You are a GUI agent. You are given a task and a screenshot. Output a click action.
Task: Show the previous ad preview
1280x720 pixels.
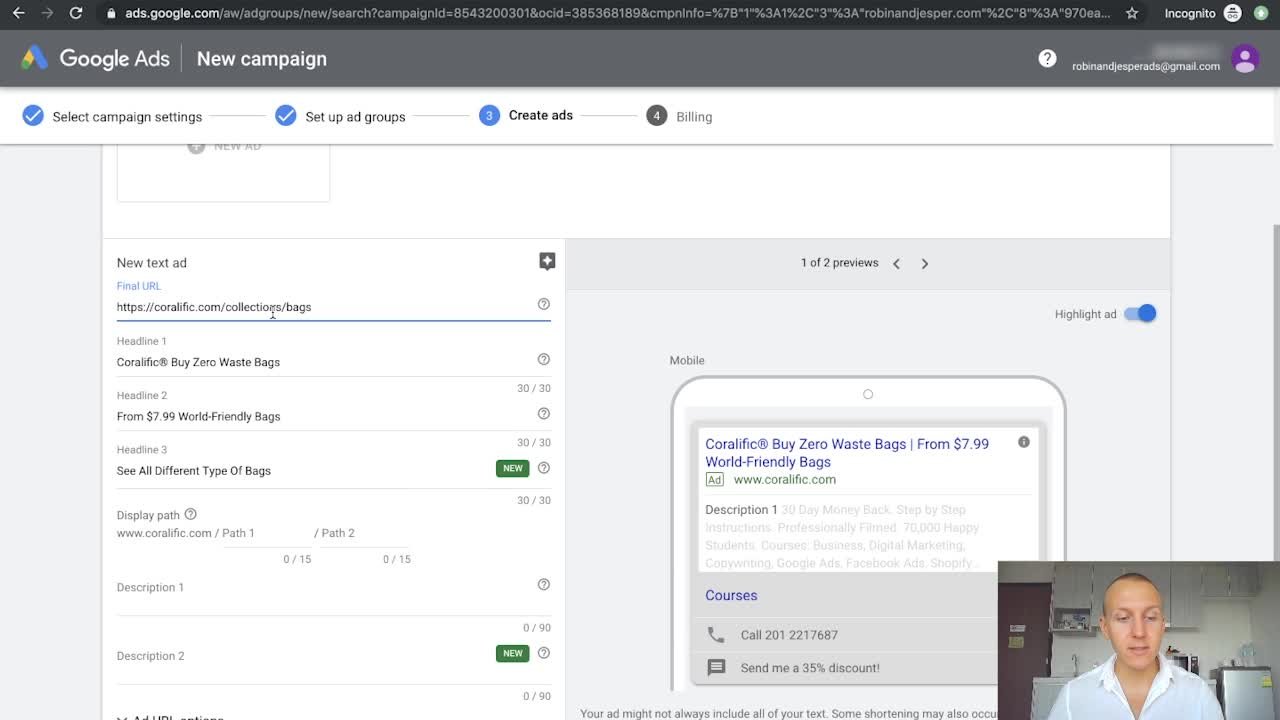point(896,264)
